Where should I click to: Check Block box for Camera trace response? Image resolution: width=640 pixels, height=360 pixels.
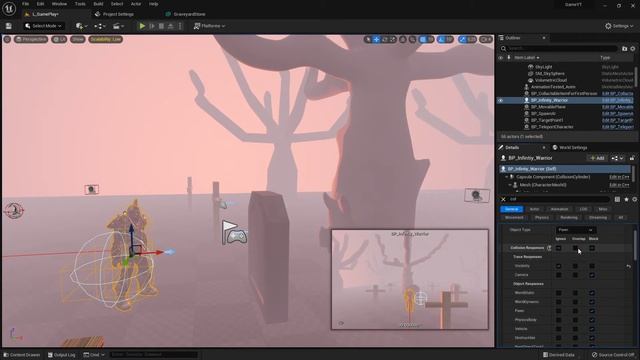click(x=592, y=275)
